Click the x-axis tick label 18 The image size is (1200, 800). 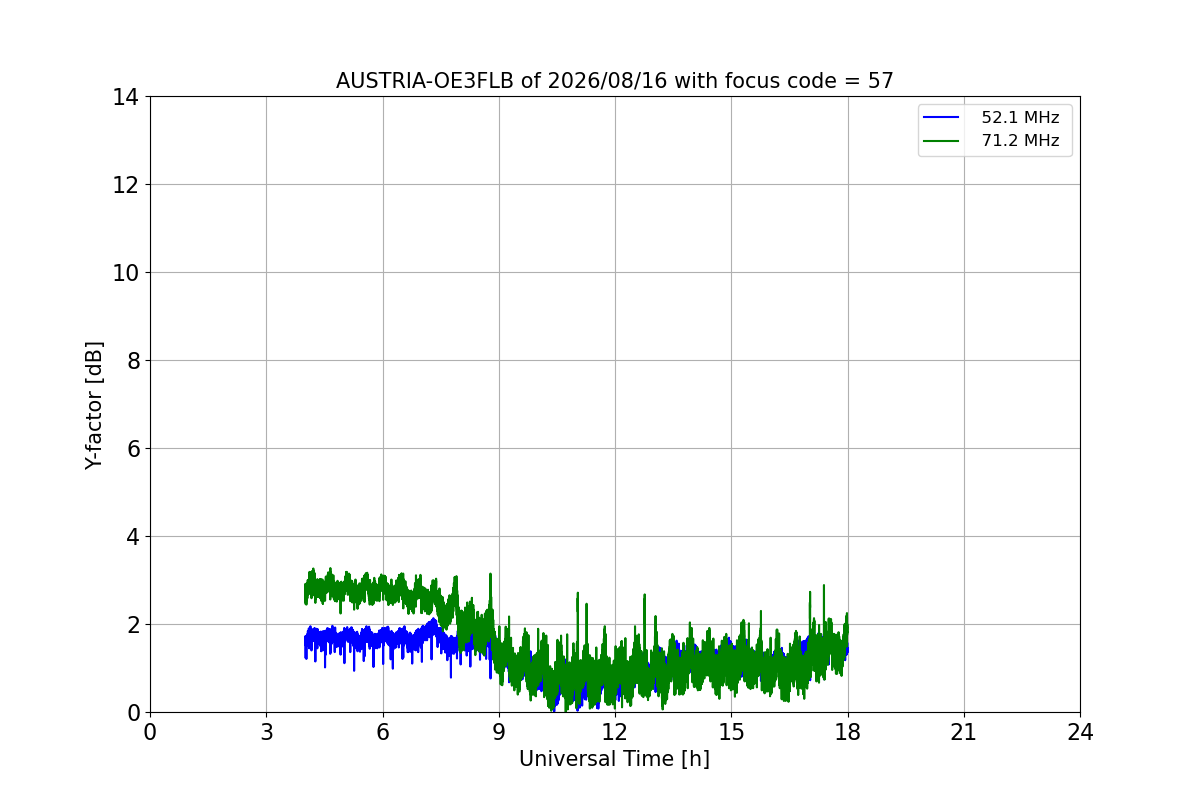click(x=848, y=732)
